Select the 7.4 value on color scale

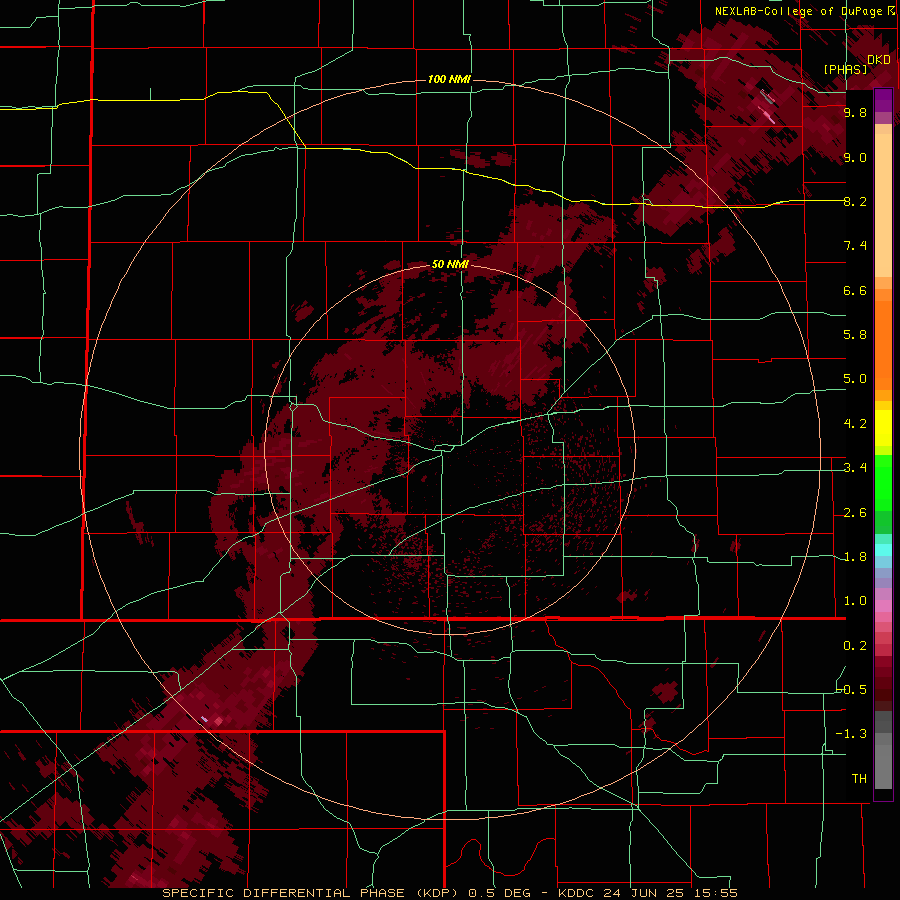pyautogui.click(x=855, y=246)
